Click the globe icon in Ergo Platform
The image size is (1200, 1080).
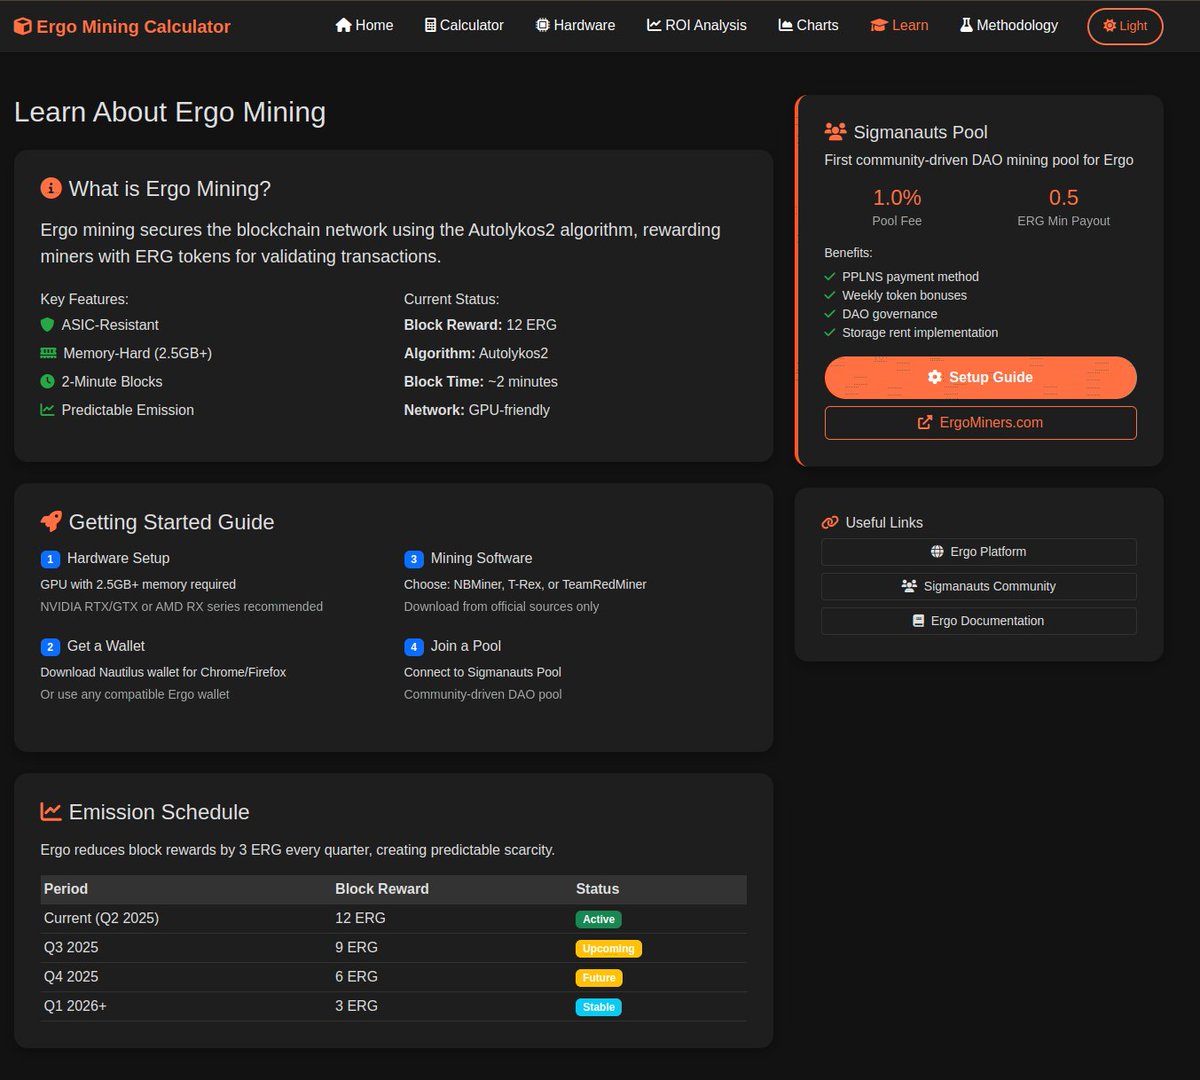click(937, 551)
